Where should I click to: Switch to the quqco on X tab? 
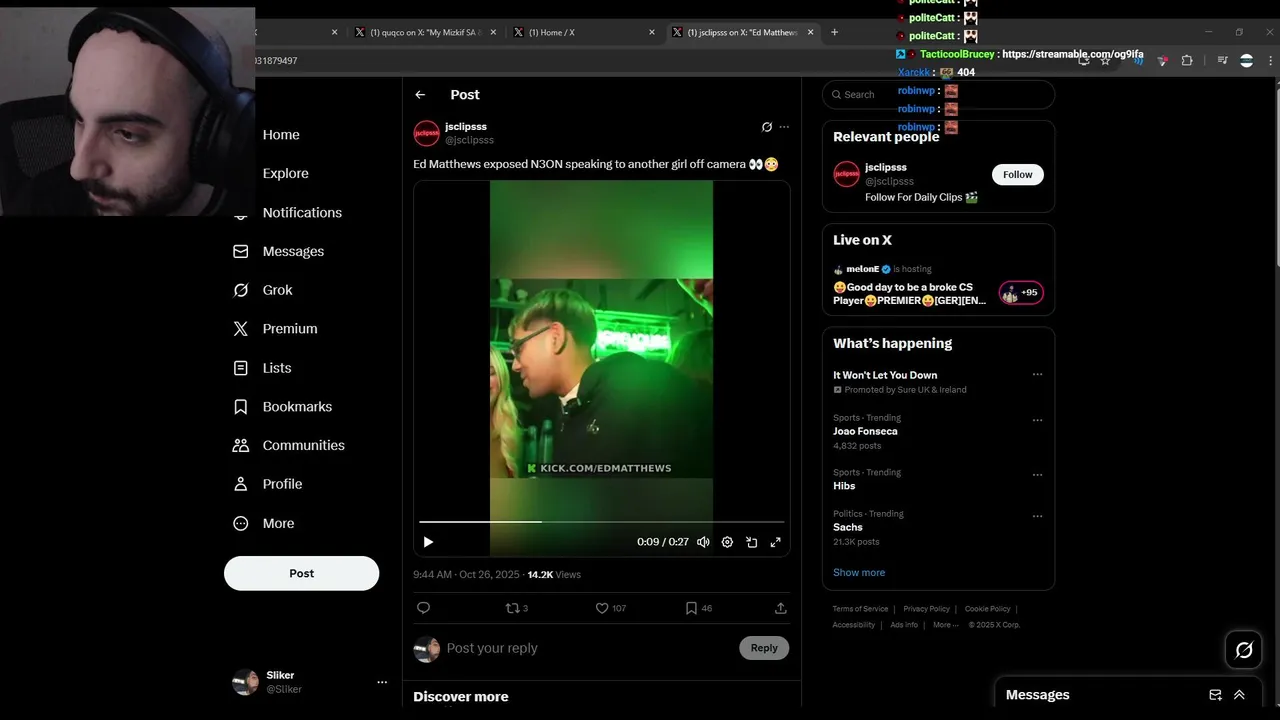(x=425, y=32)
